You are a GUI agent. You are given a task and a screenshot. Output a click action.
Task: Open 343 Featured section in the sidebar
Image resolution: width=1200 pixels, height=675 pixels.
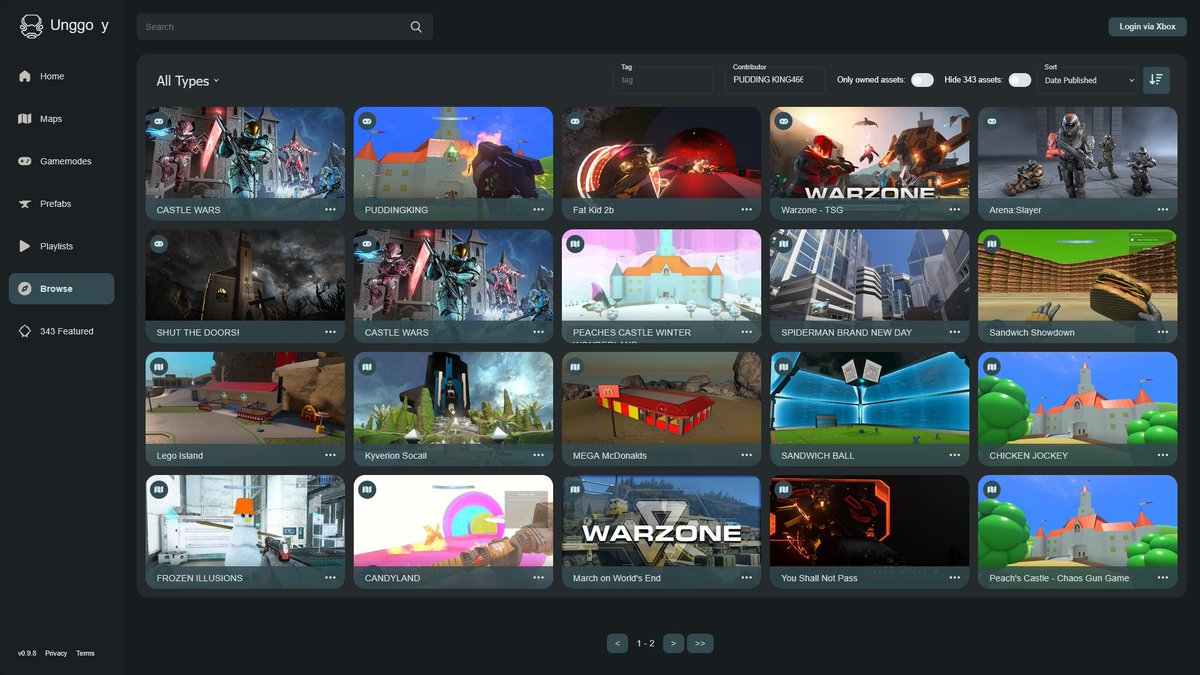[x=61, y=331]
